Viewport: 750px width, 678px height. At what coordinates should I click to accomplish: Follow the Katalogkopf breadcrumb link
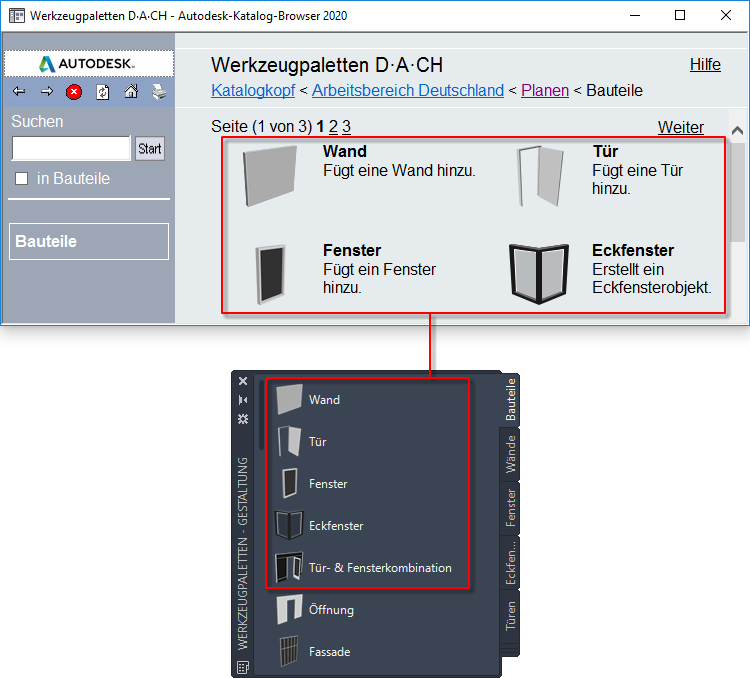pyautogui.click(x=253, y=90)
